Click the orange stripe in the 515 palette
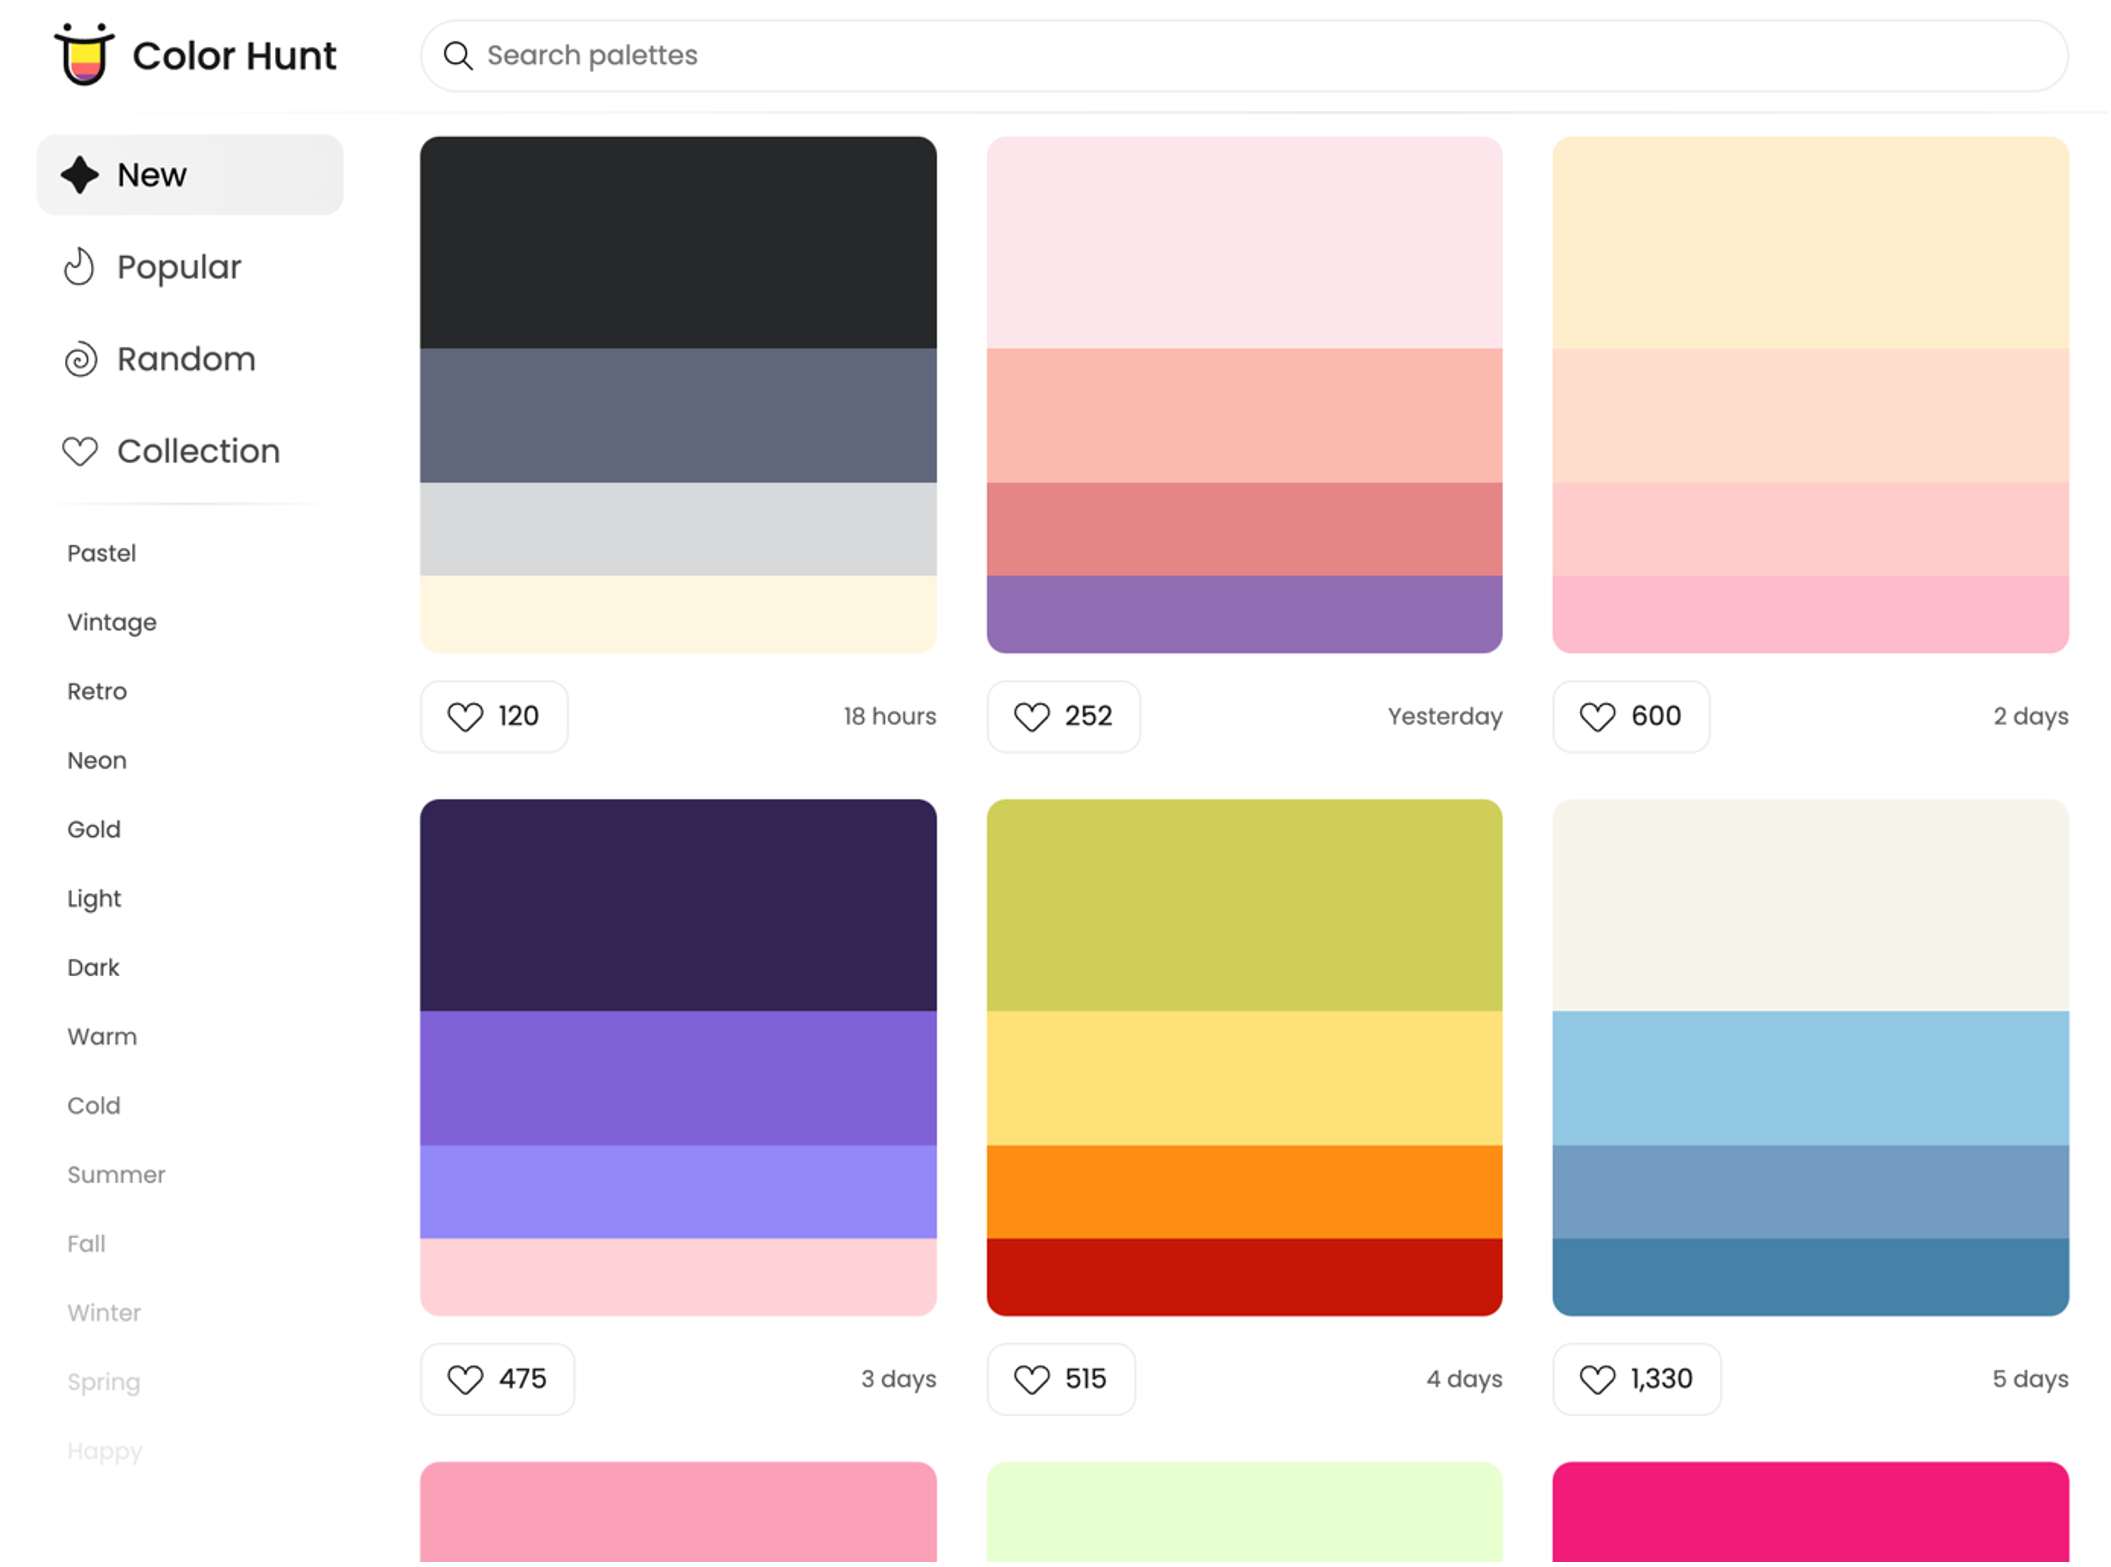The image size is (2111, 1567). click(1244, 1191)
